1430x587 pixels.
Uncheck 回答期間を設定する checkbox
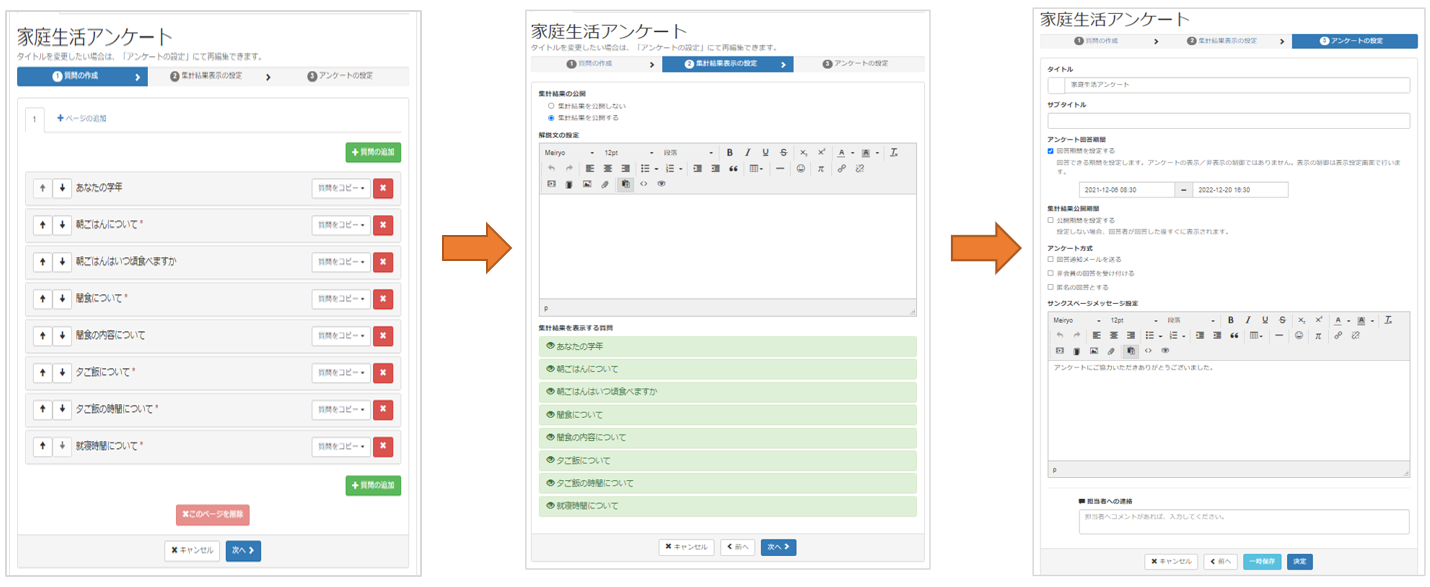click(1050, 151)
